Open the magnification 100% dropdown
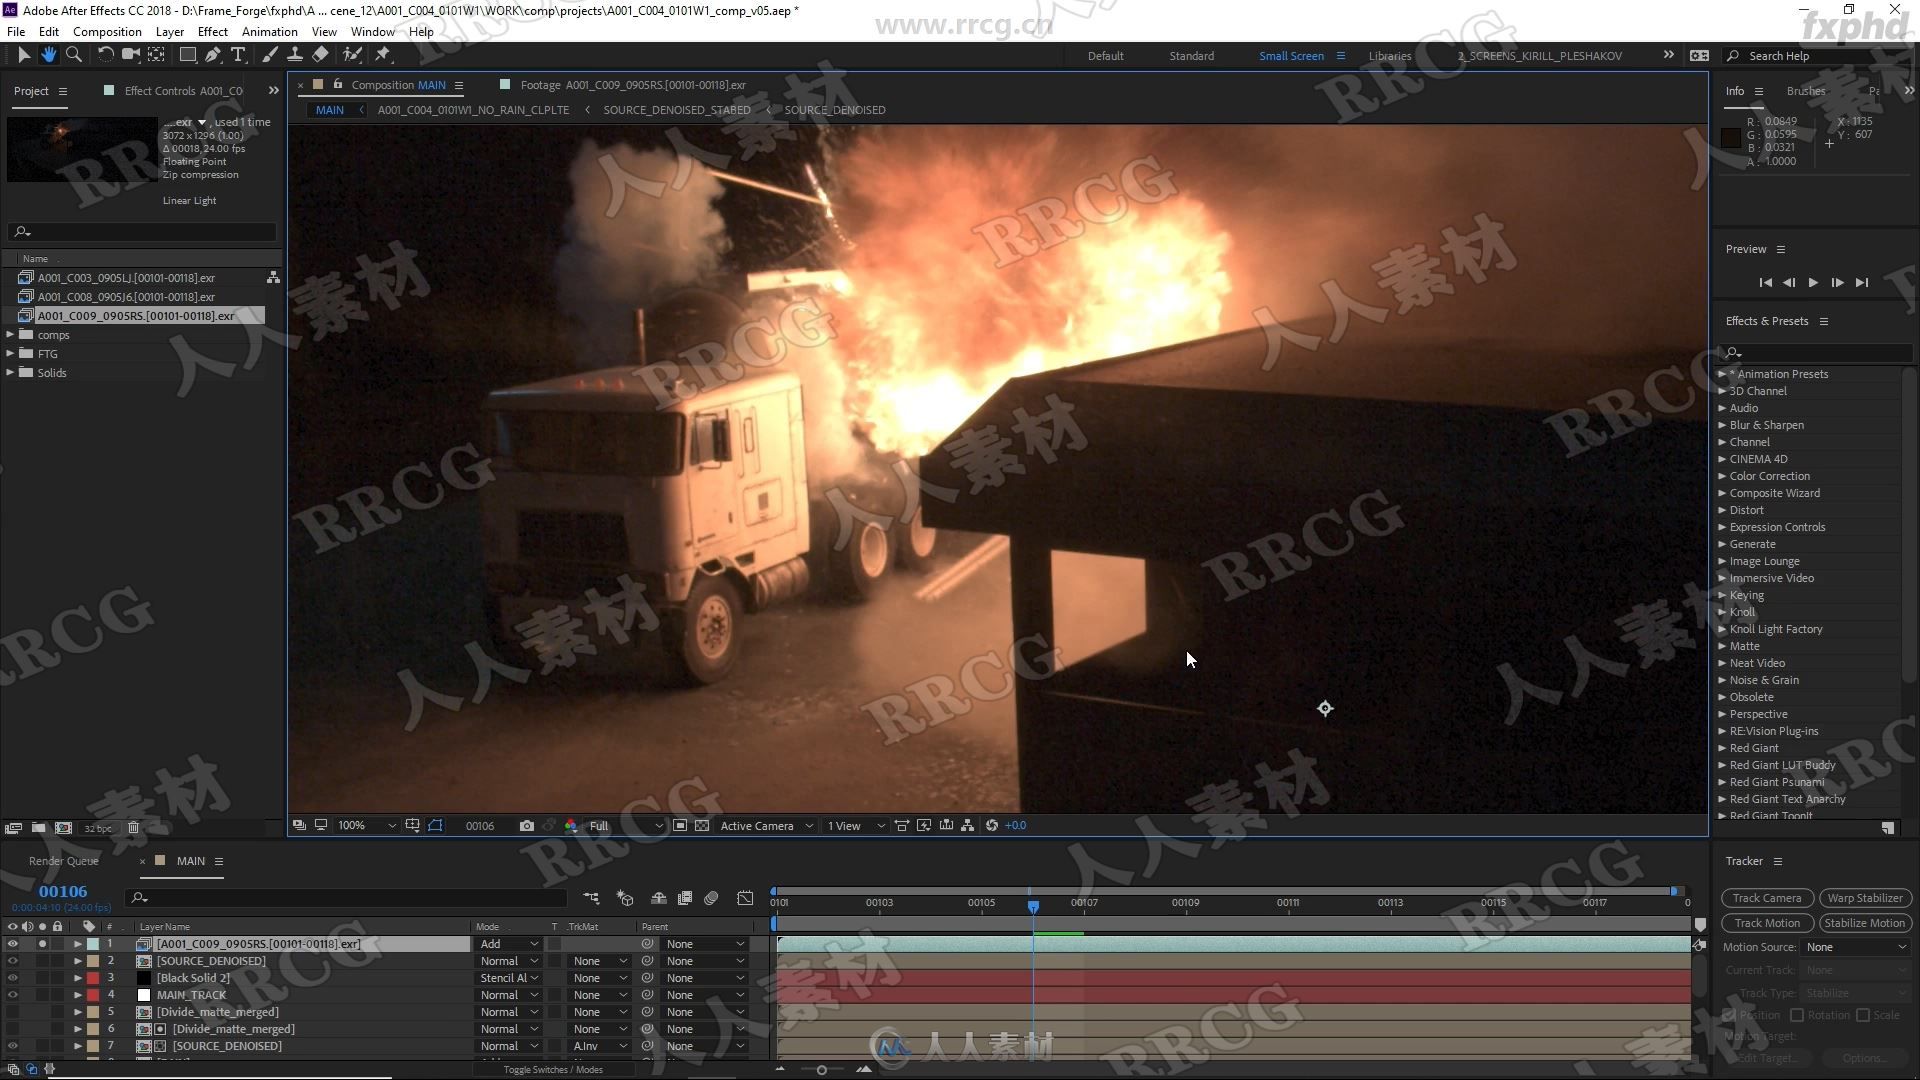Screen dimensions: 1920x1080 coord(366,826)
